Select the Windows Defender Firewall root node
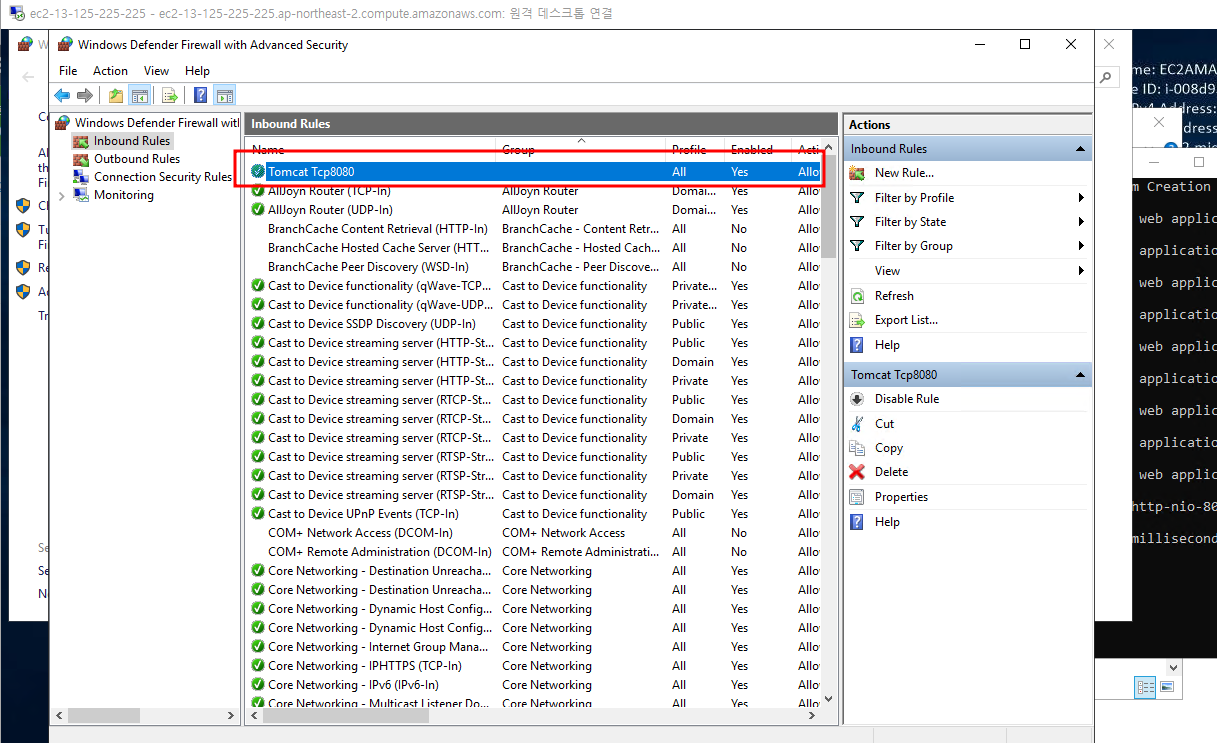 (x=157, y=123)
